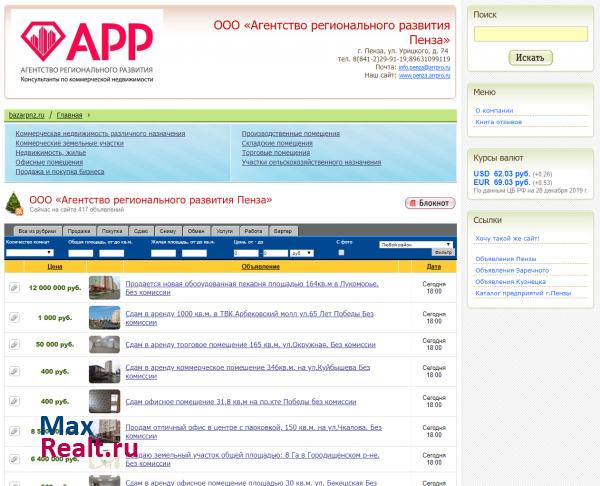
Task: Select the 'Услуги' tab
Action: click(224, 231)
